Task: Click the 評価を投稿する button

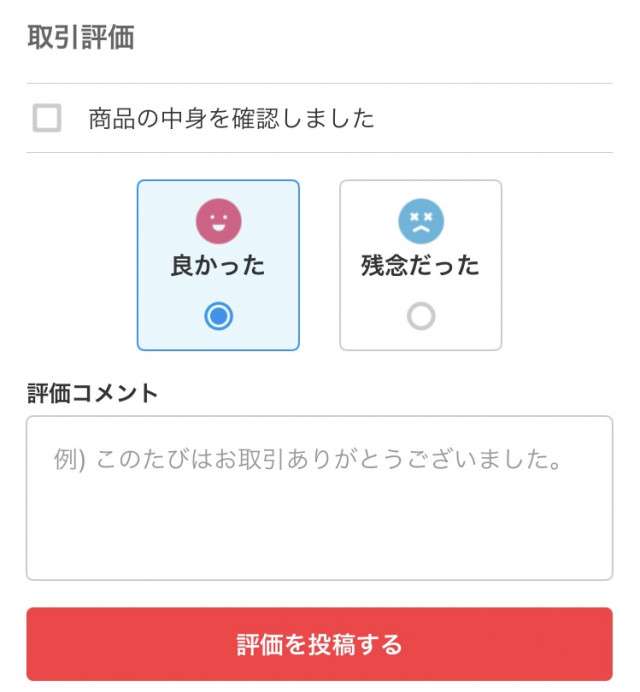Action: pyautogui.click(x=320, y=644)
